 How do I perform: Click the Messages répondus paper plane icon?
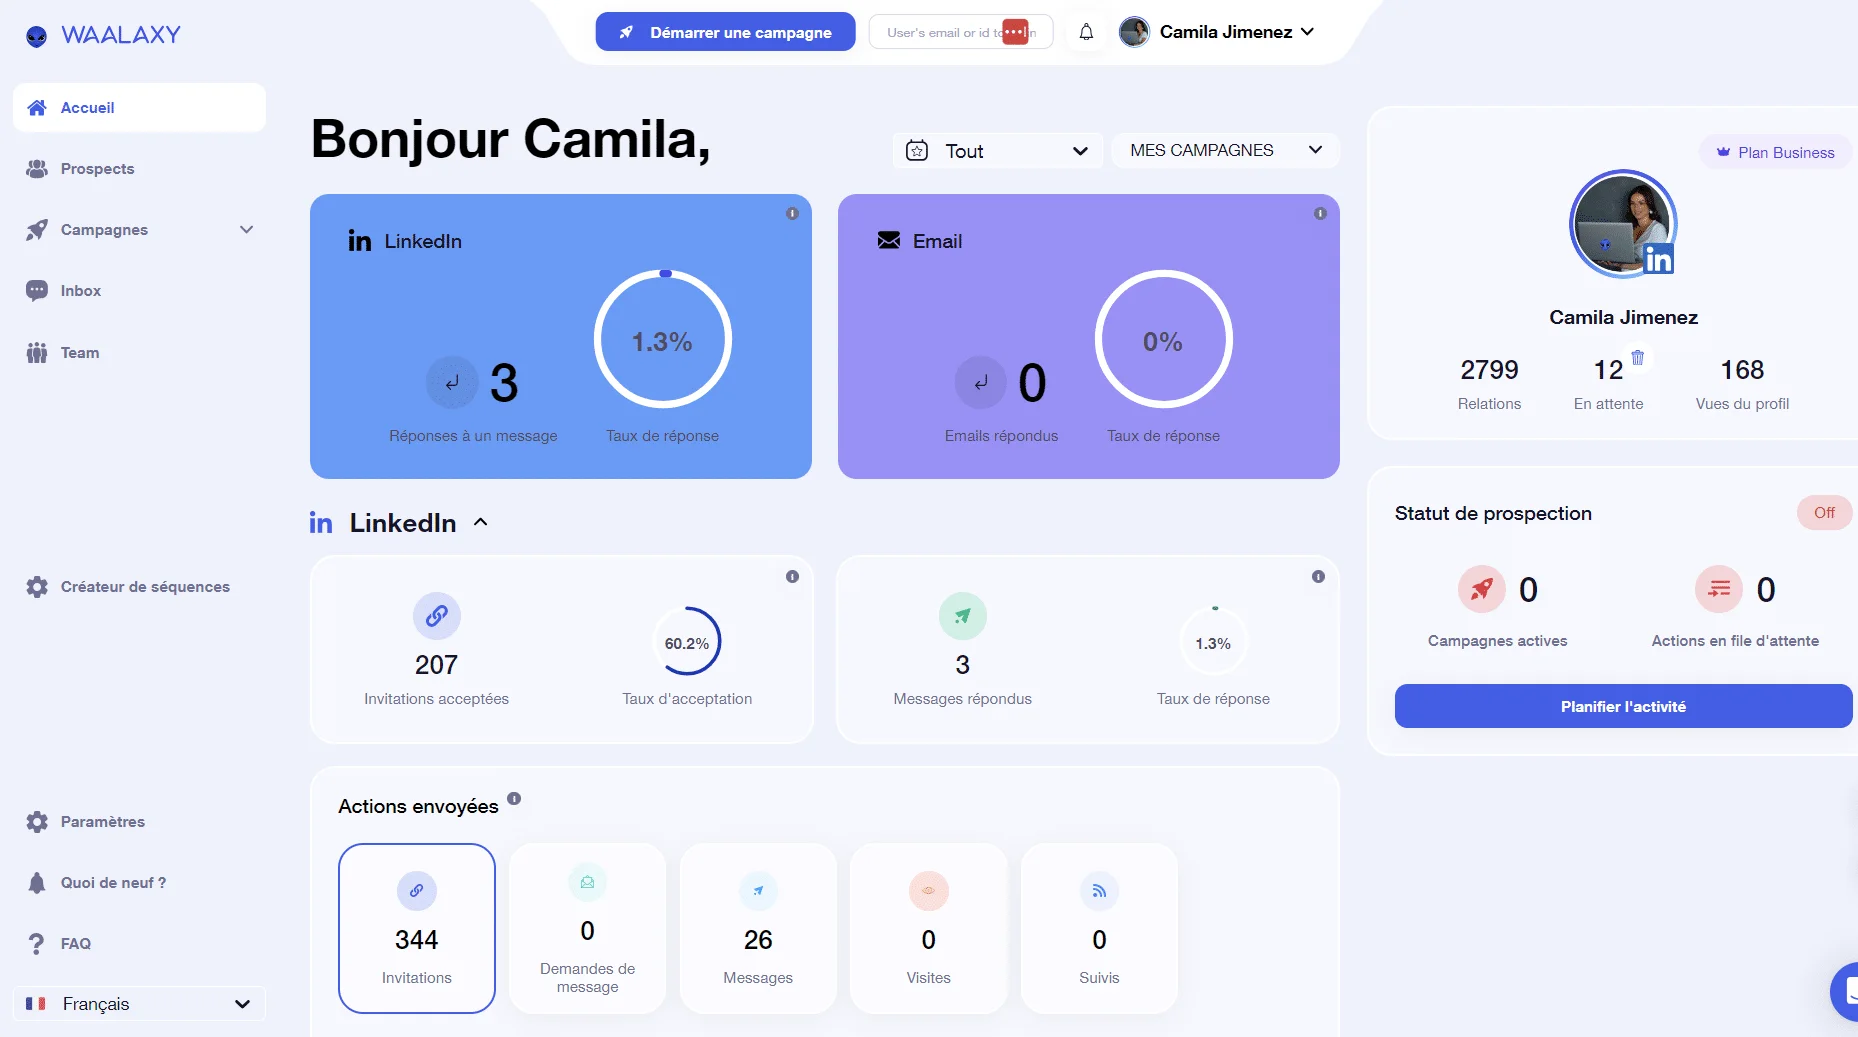coord(963,616)
